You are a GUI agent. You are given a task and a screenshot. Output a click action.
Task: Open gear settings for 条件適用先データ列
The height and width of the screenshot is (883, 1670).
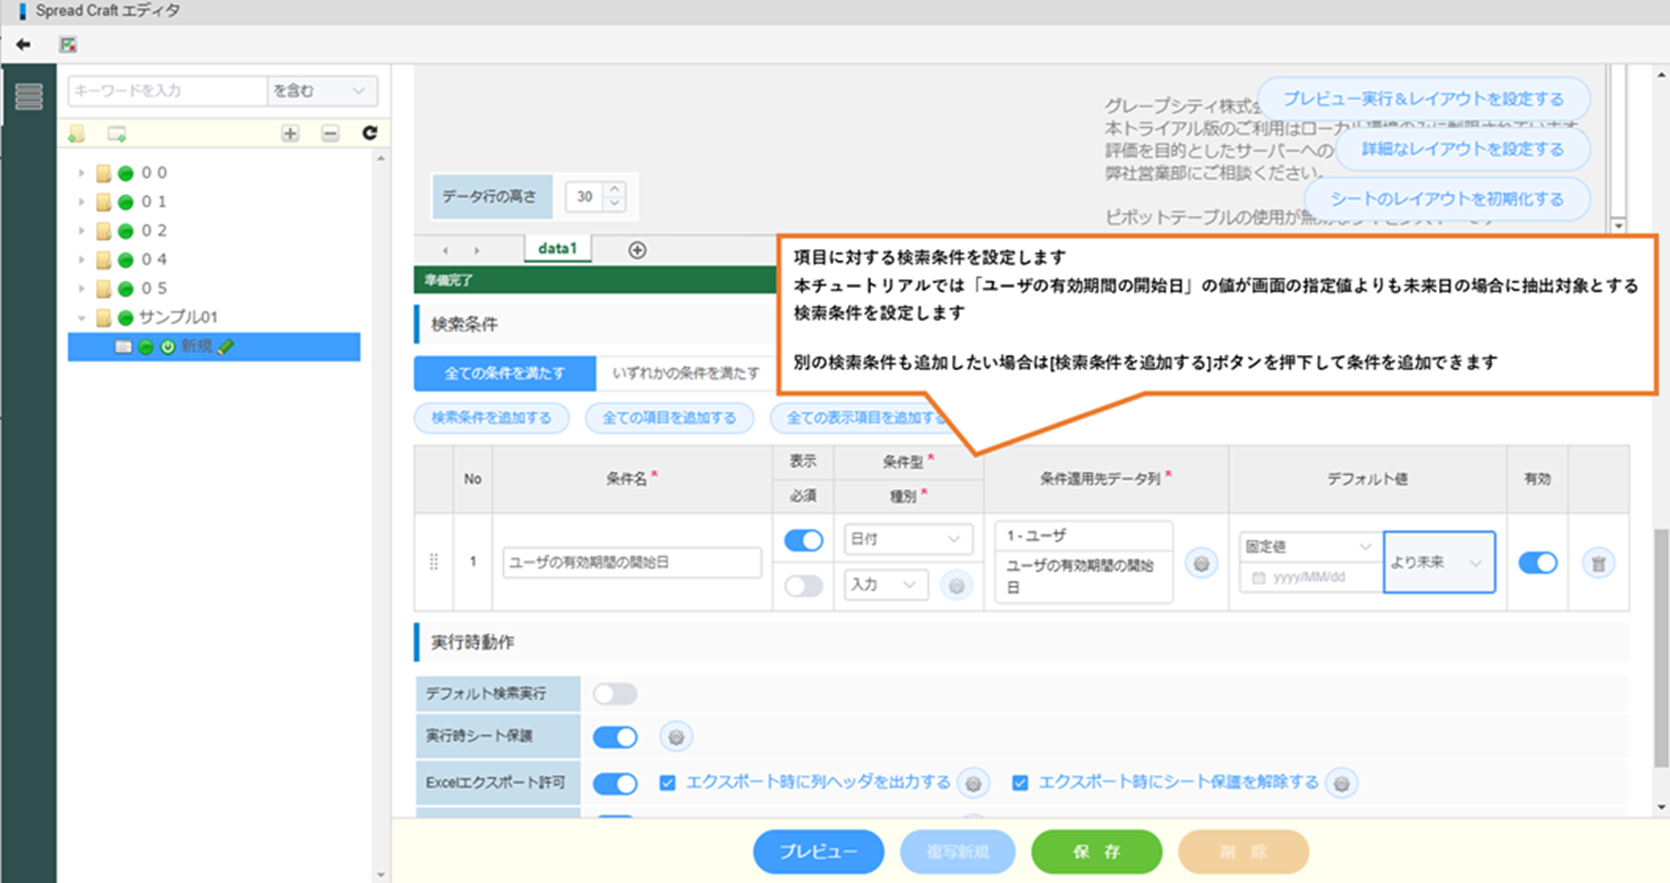(x=1201, y=564)
